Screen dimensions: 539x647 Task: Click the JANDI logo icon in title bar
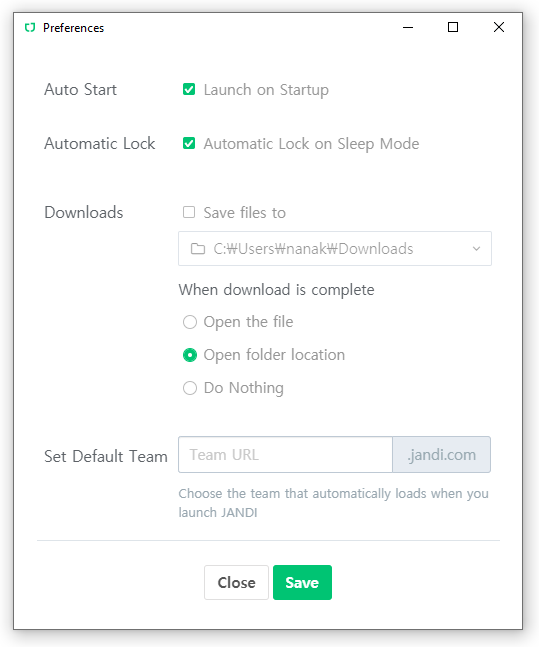coord(30,28)
